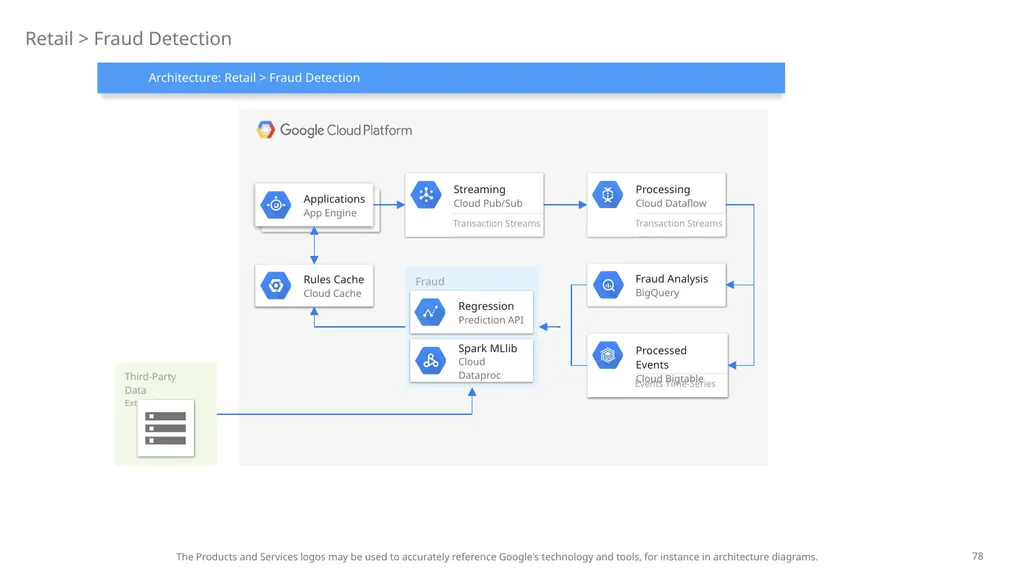Image resolution: width=1024 pixels, height=576 pixels.
Task: Select the Rules Cache hexagon icon
Action: (x=276, y=285)
